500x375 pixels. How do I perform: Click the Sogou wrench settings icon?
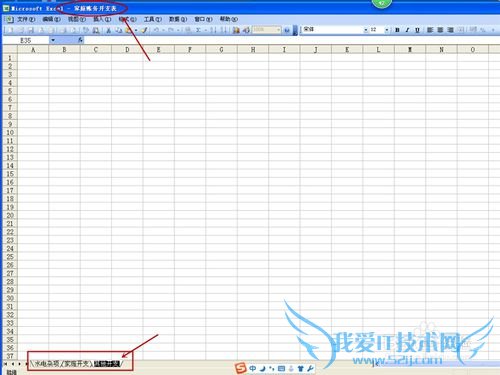point(310,368)
